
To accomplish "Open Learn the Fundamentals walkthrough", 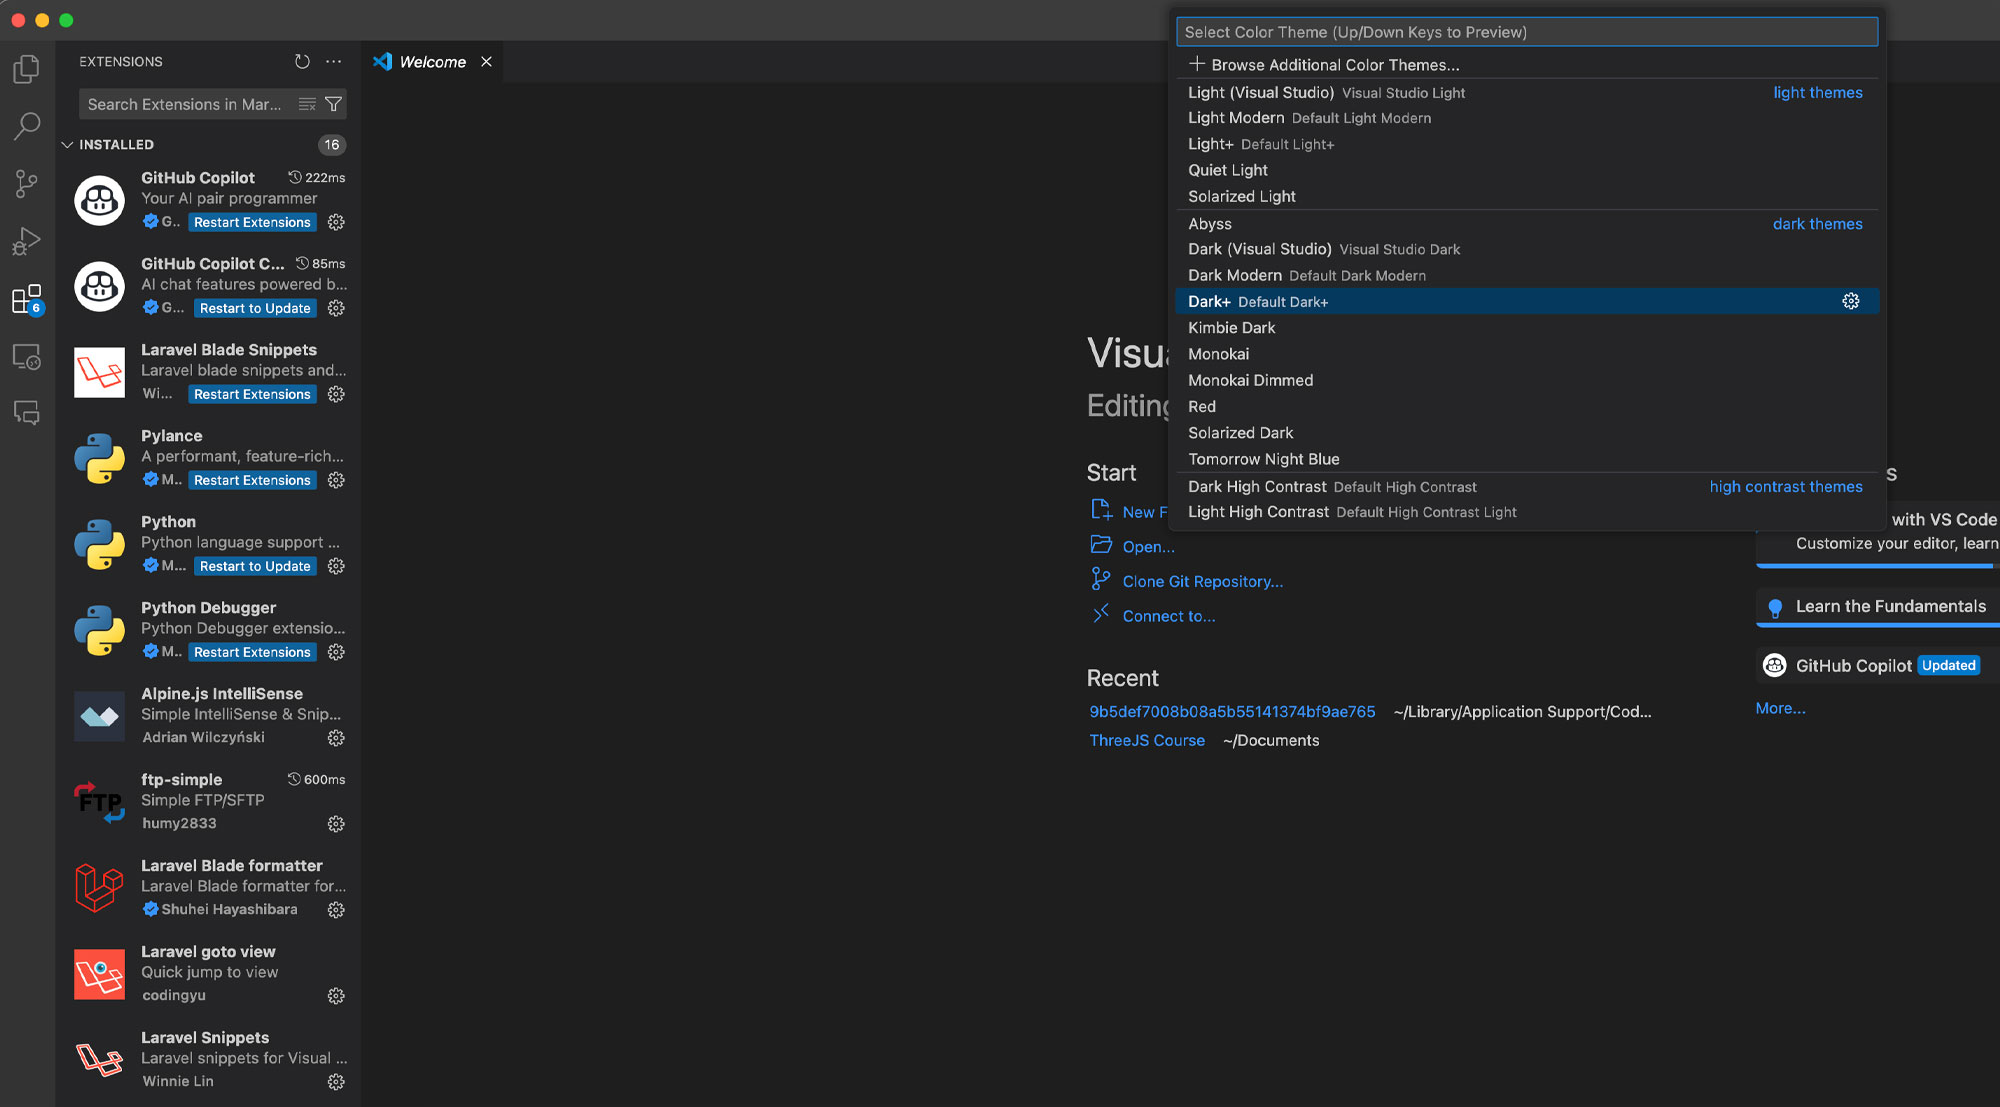I will (1878, 606).
